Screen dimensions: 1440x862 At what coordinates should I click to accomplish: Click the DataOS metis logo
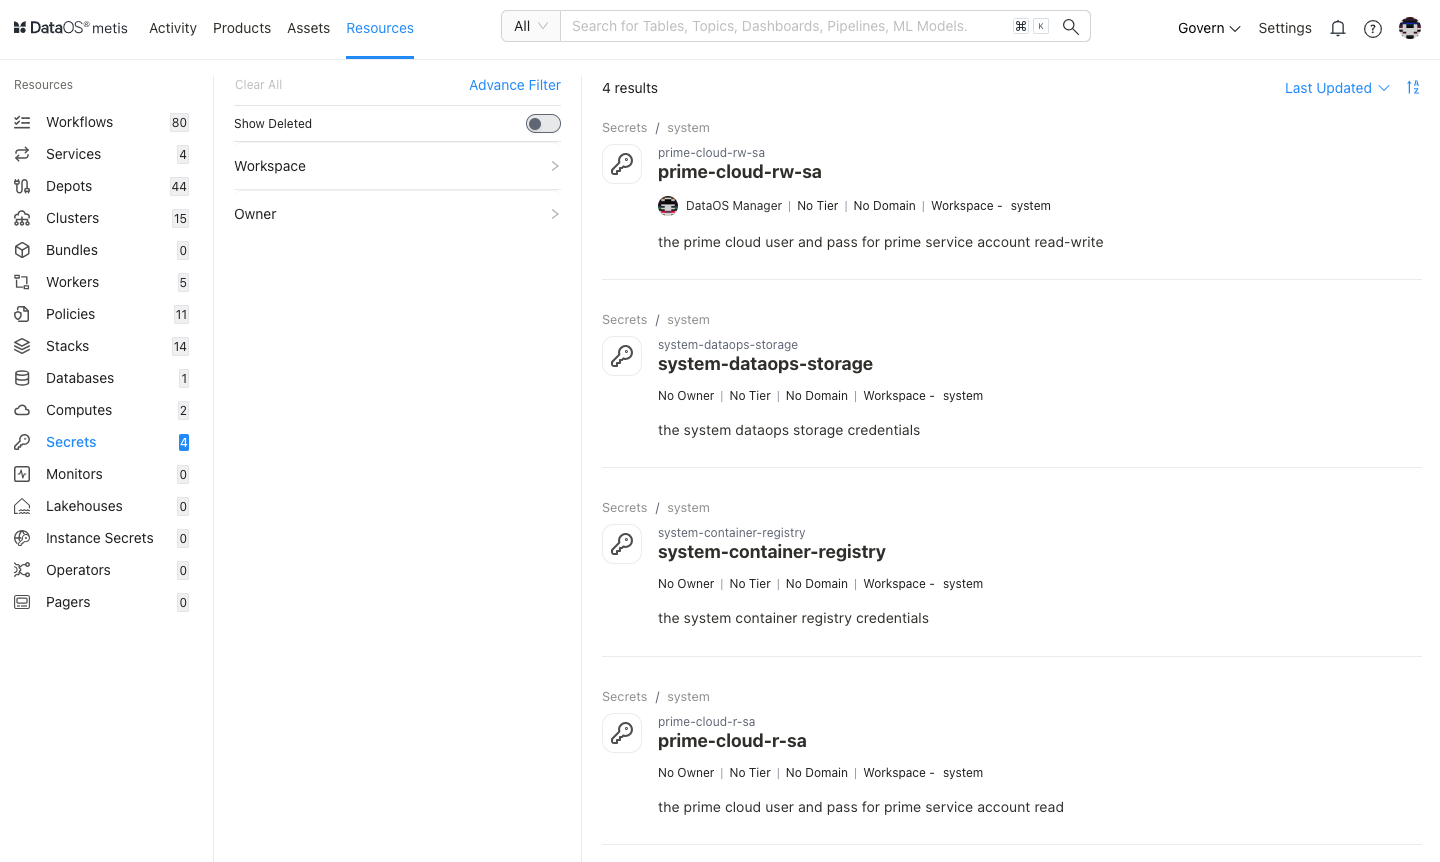pos(70,28)
